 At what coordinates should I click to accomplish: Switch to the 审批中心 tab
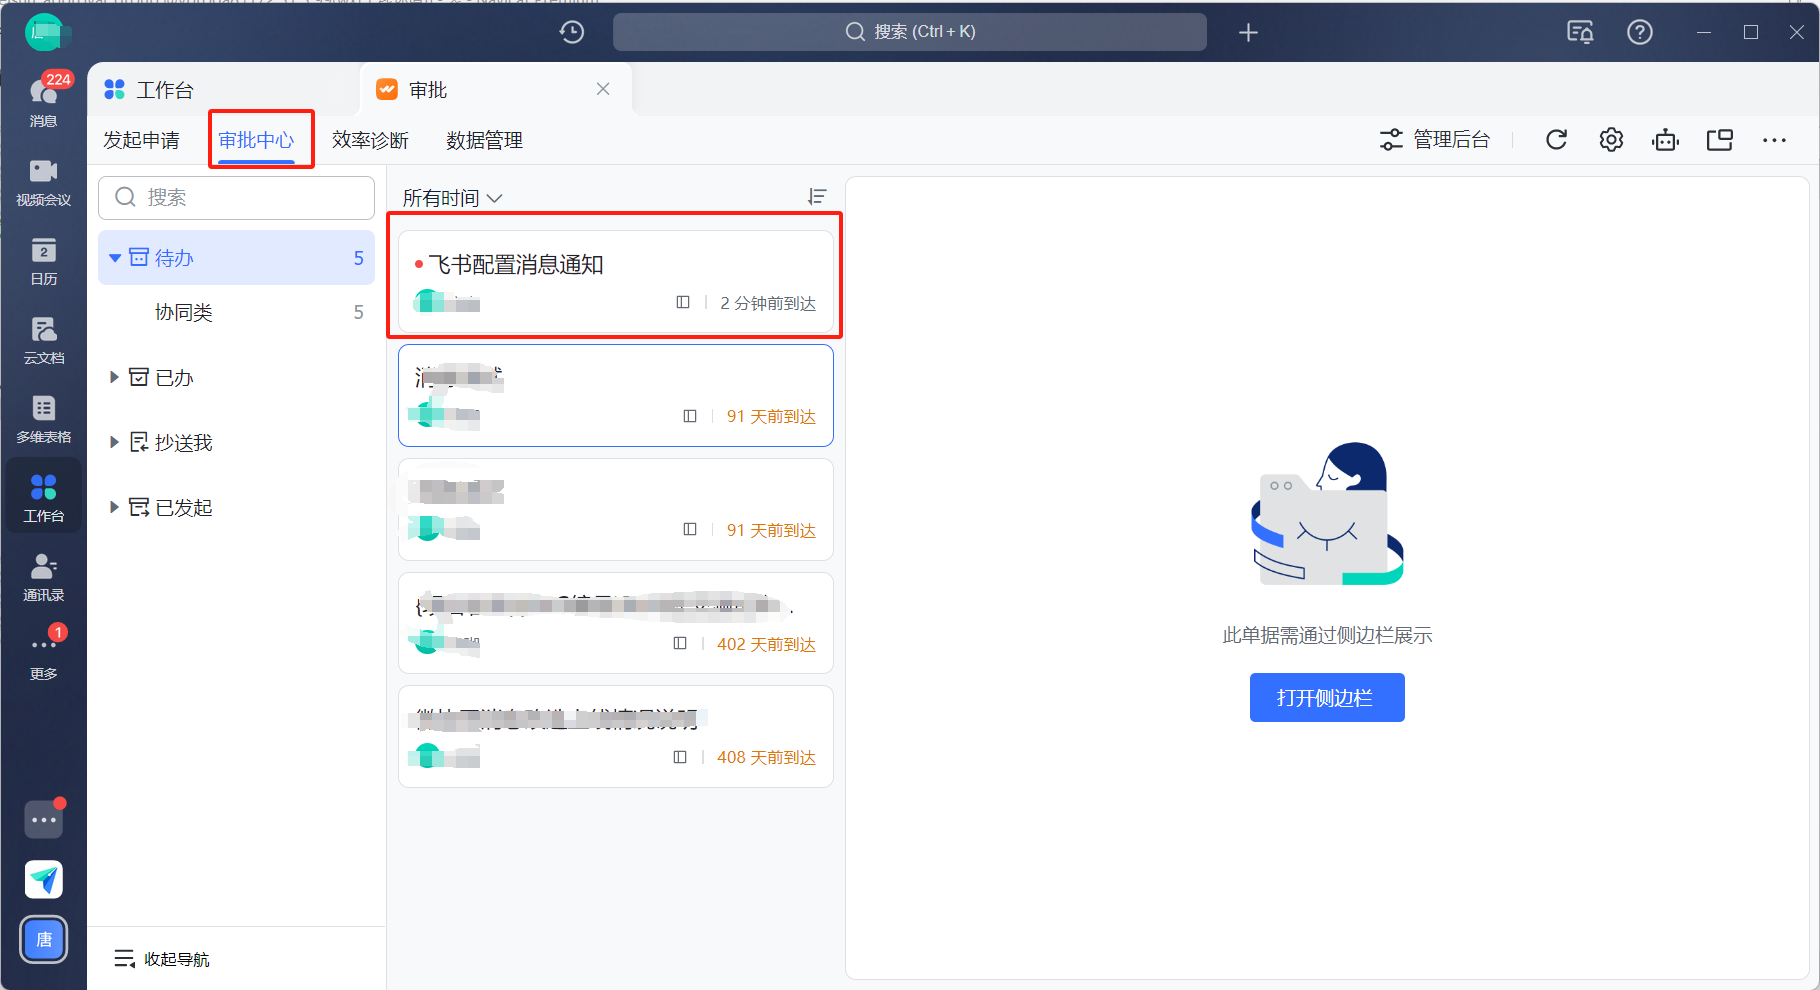(257, 140)
